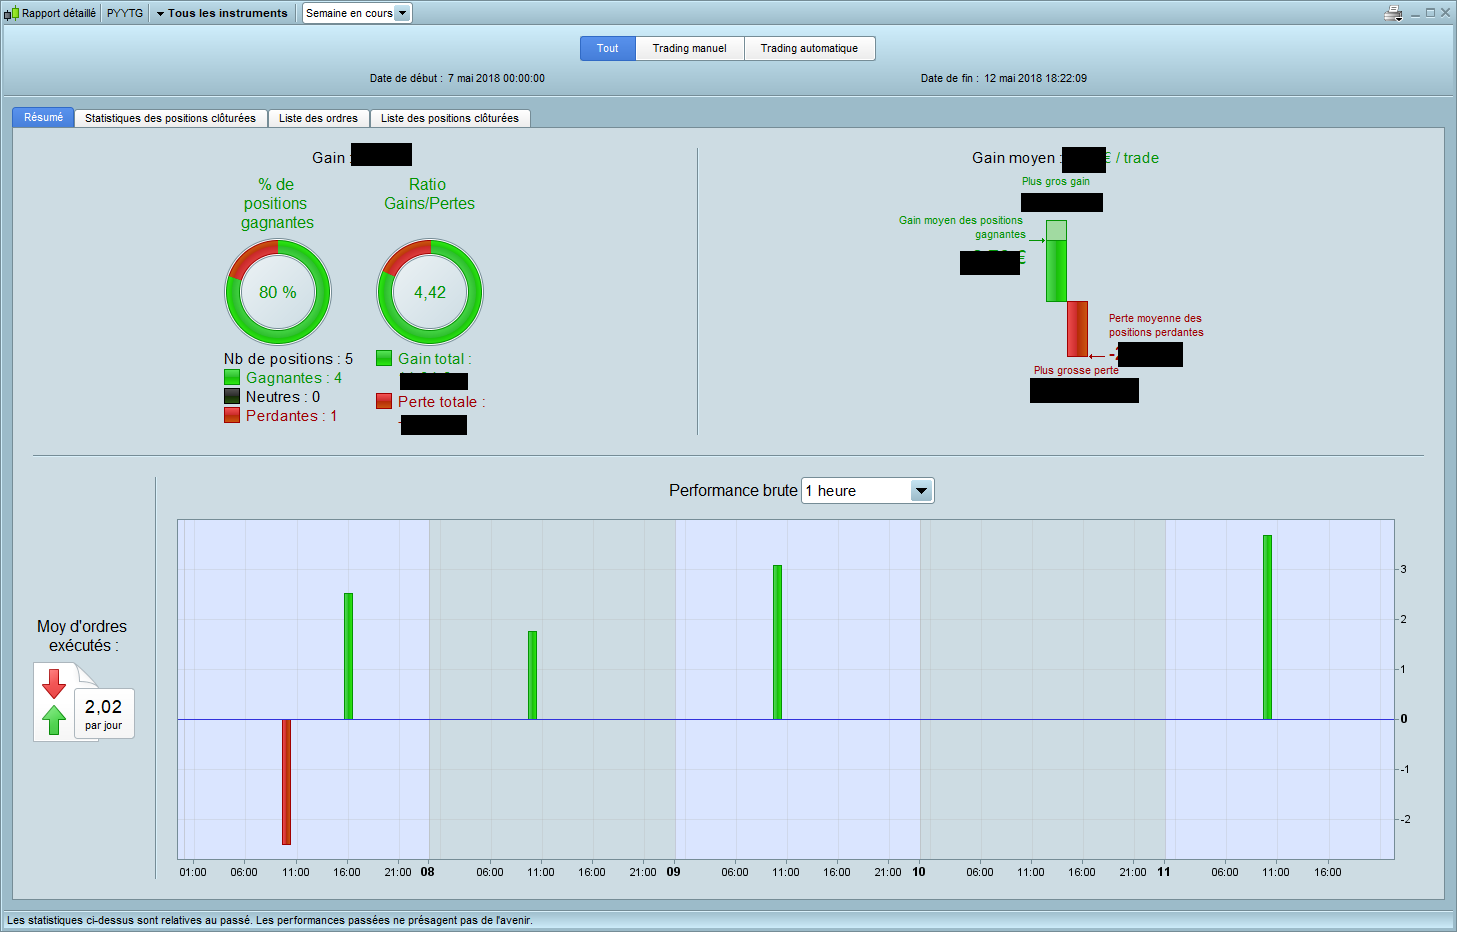The width and height of the screenshot is (1457, 932).
Task: Click the green Gain total legend square
Action: click(x=384, y=358)
